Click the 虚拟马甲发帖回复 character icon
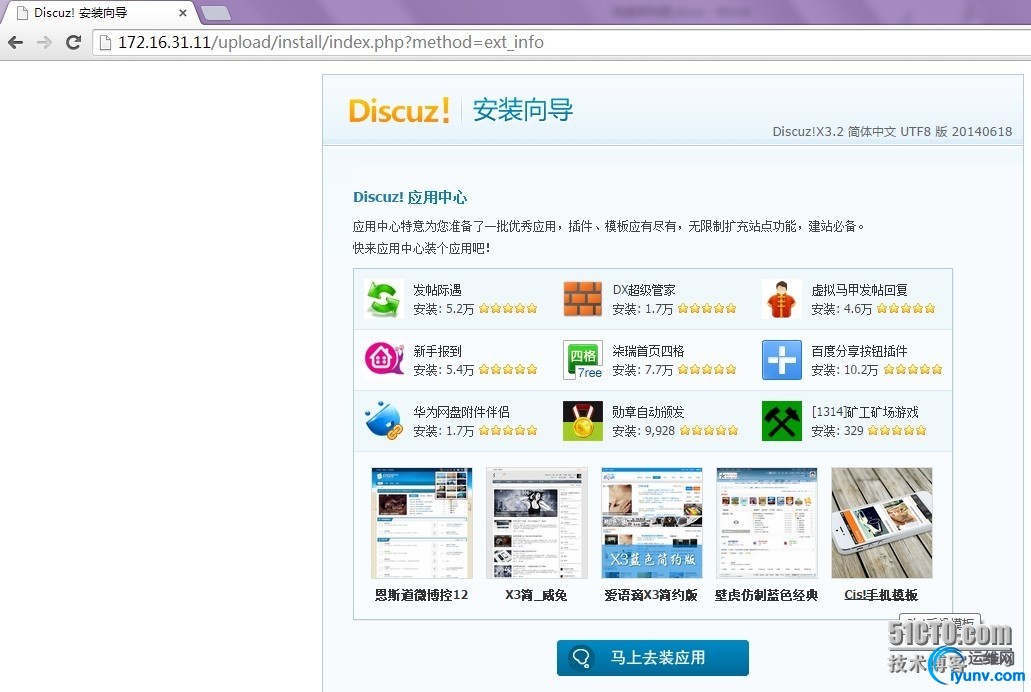This screenshot has height=692, width=1031. coord(782,299)
